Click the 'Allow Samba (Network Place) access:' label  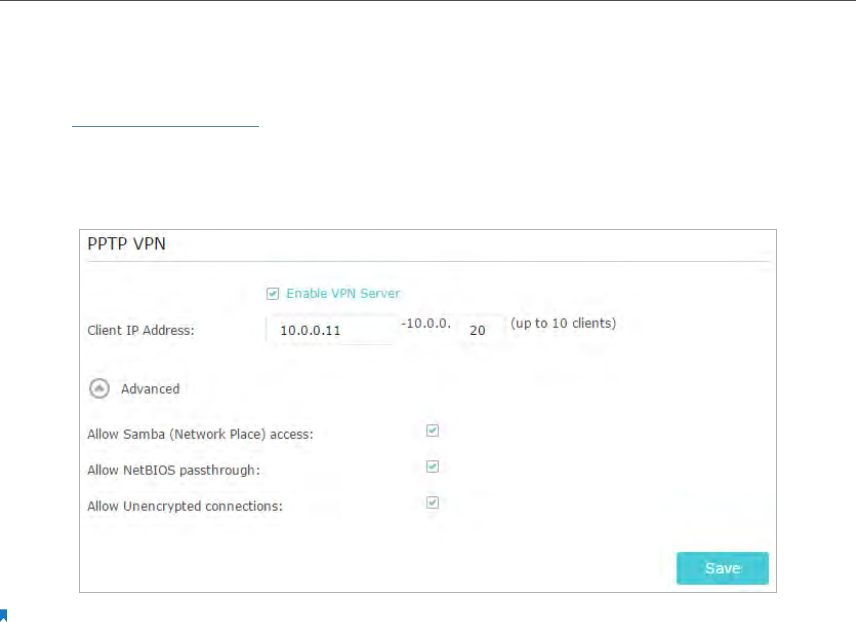click(200, 434)
